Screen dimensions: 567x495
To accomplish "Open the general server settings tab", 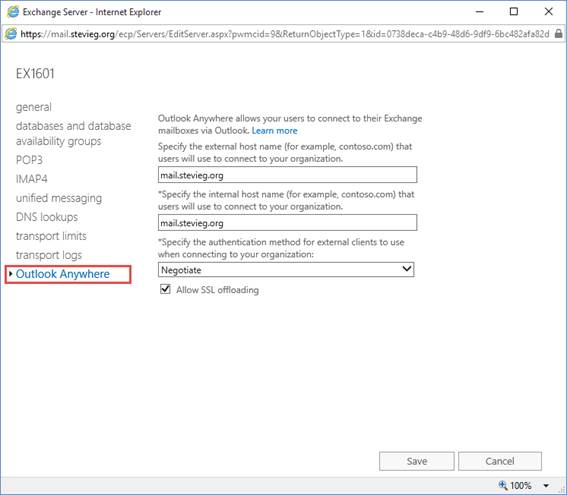I will coord(34,107).
